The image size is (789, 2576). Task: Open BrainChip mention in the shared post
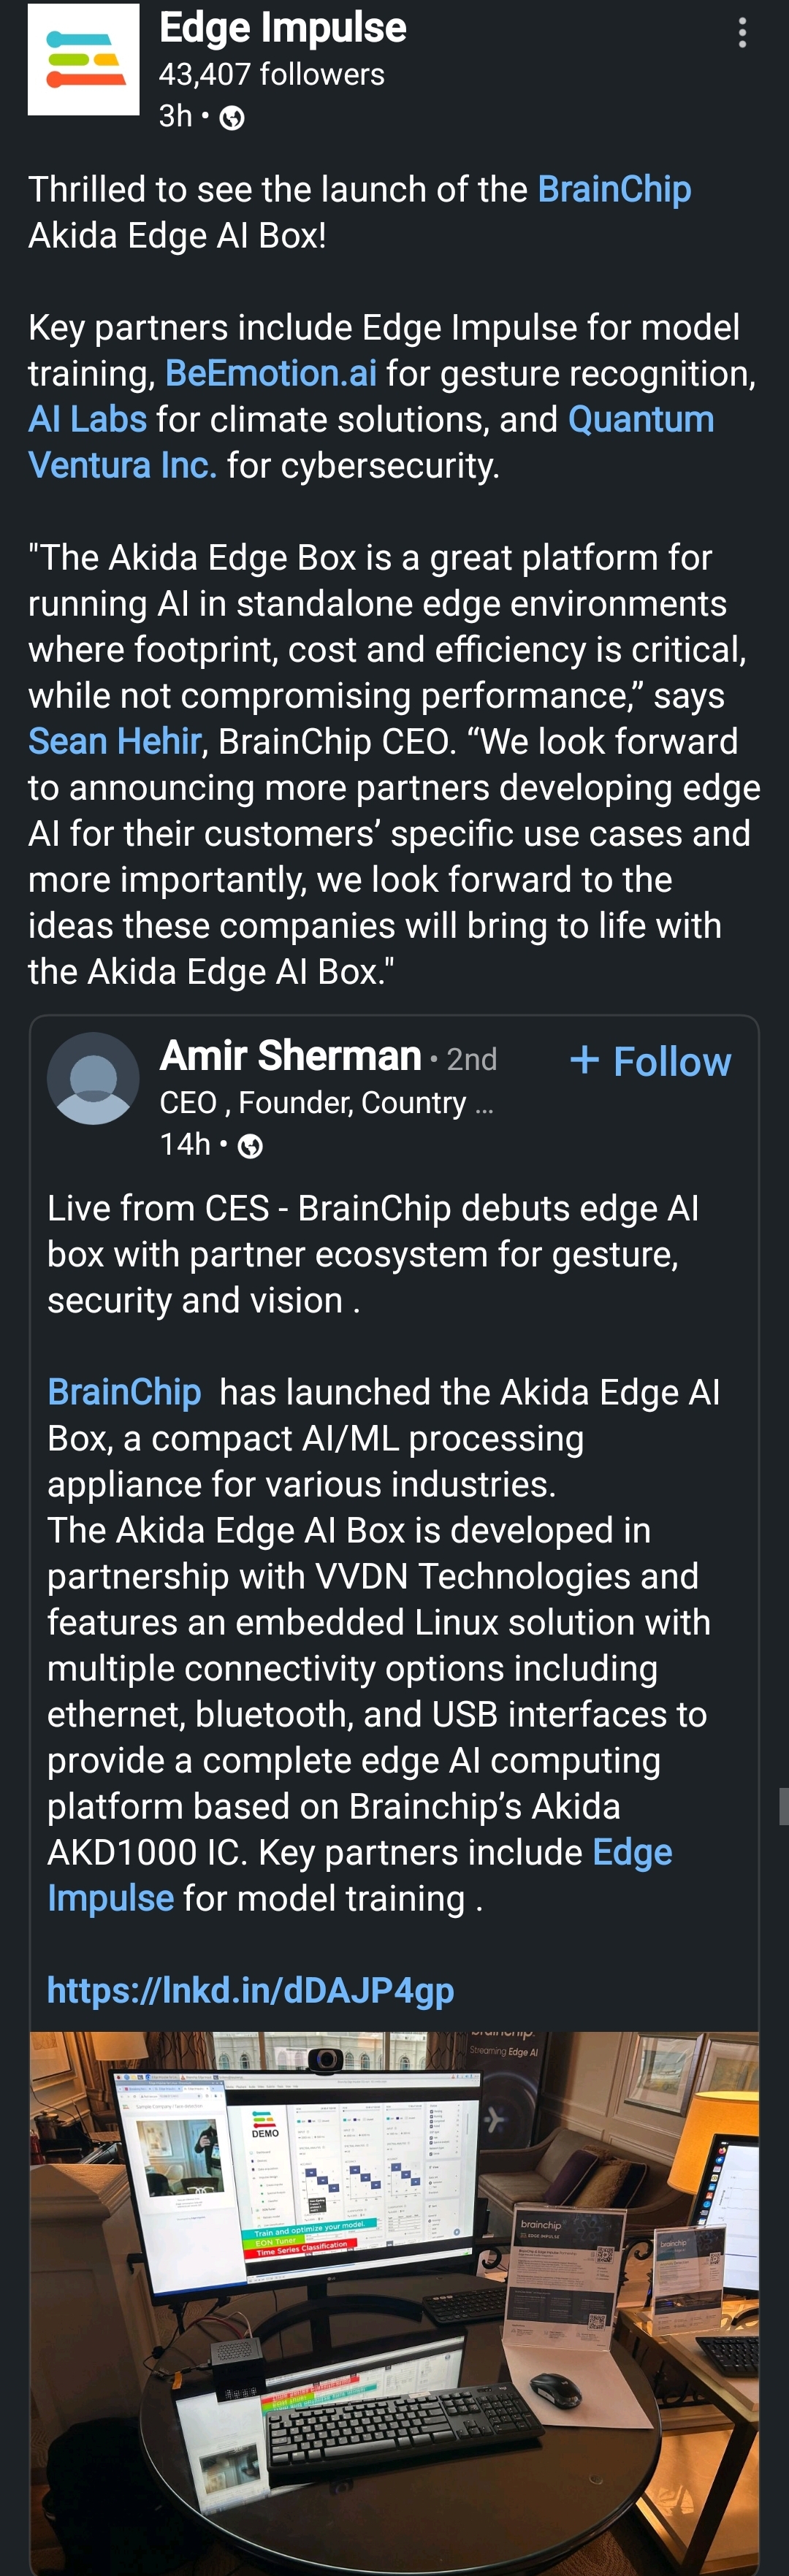tap(124, 1392)
